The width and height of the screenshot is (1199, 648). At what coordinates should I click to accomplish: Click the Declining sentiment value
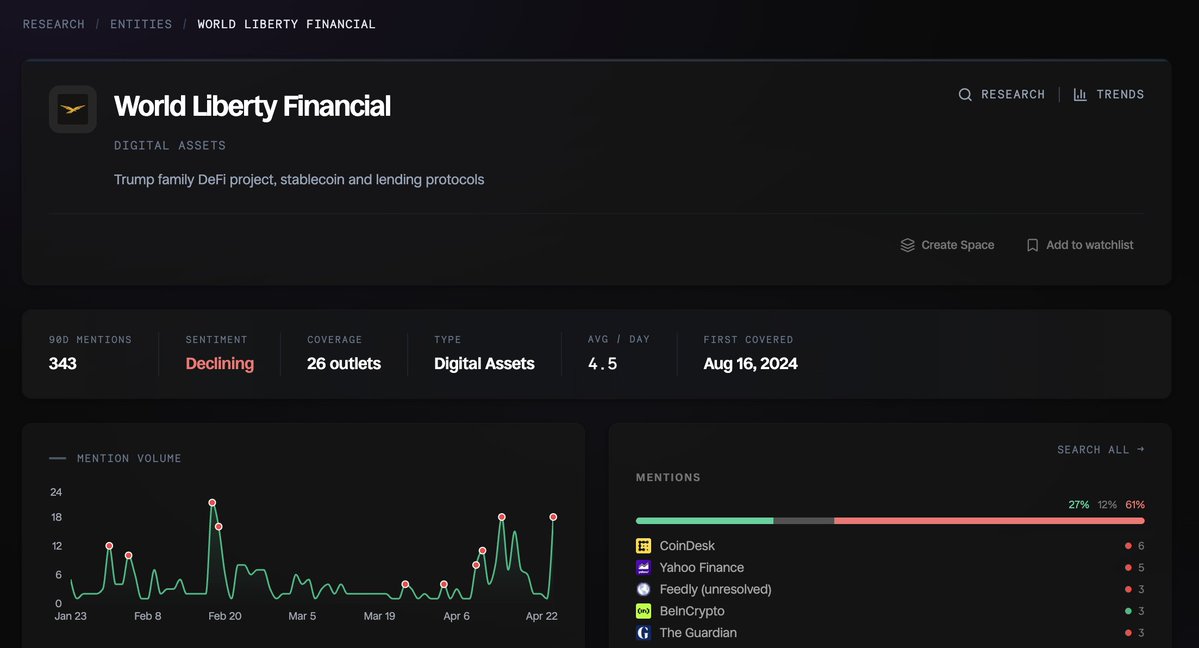pyautogui.click(x=219, y=363)
